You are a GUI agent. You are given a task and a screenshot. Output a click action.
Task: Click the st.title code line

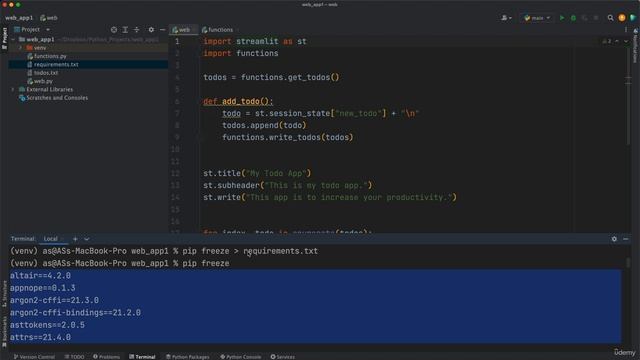257,173
